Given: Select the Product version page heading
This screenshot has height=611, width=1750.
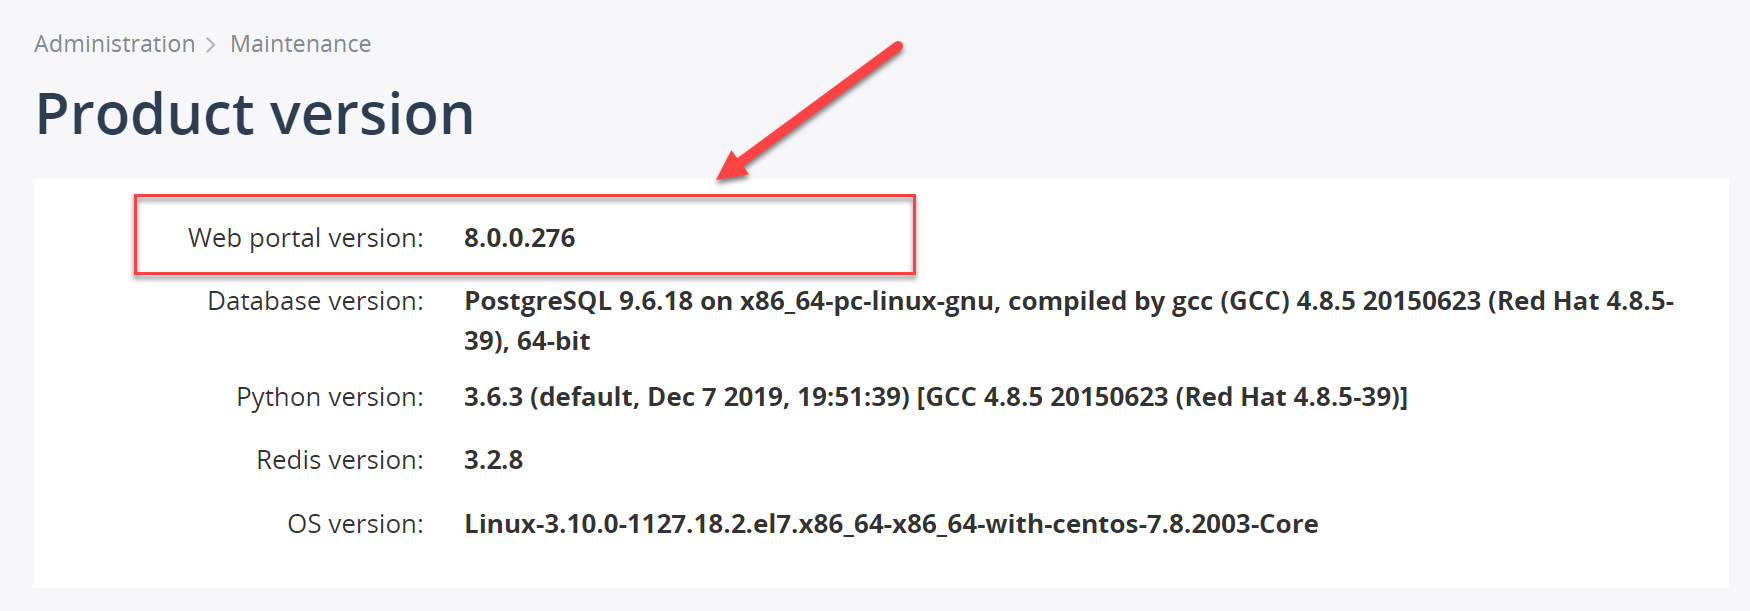Looking at the screenshot, I should pos(255,113).
